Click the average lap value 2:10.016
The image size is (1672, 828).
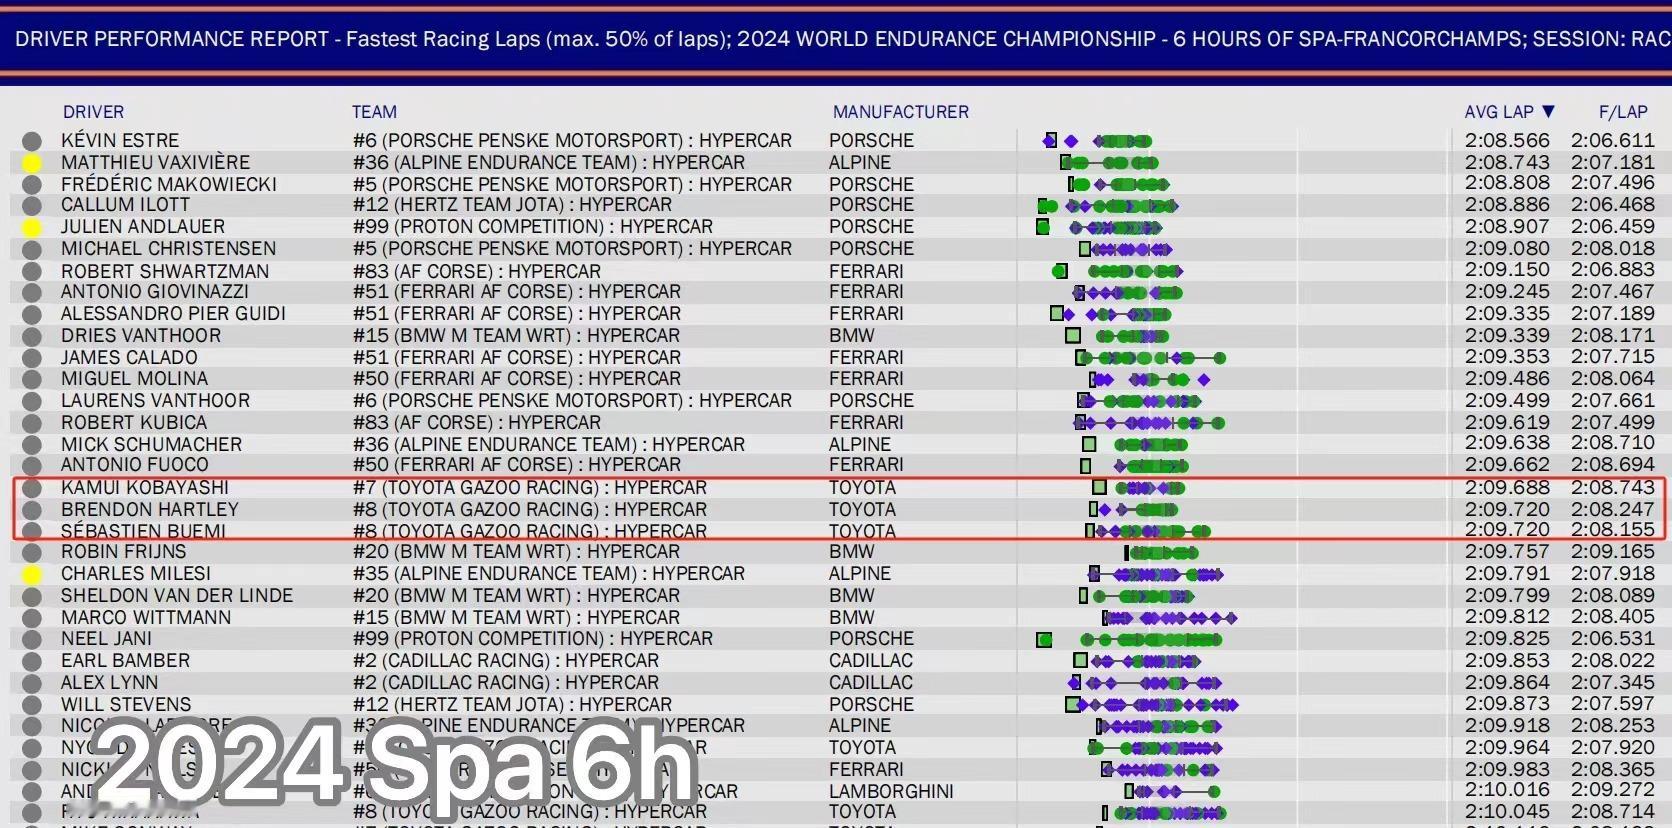[x=1507, y=790]
